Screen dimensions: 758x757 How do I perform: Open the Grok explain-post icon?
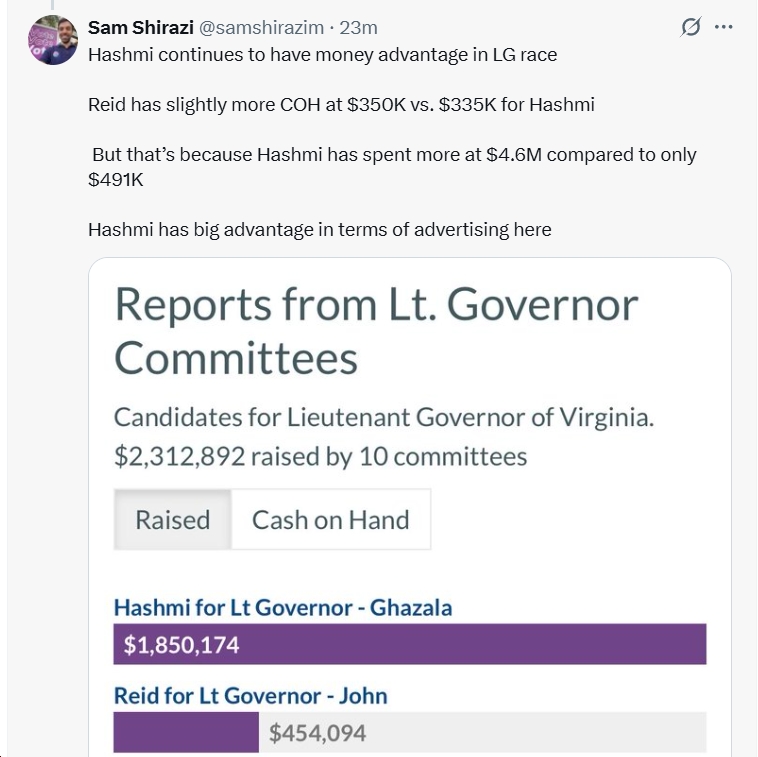click(690, 27)
